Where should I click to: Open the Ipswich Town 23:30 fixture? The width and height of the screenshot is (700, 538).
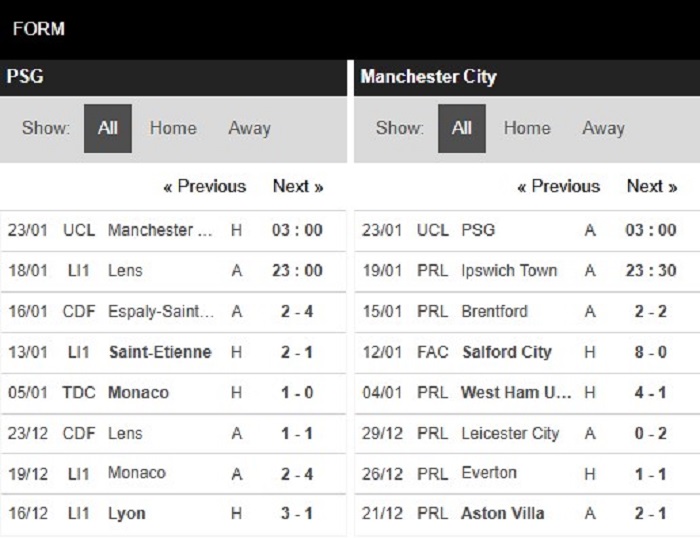pyautogui.click(x=527, y=271)
